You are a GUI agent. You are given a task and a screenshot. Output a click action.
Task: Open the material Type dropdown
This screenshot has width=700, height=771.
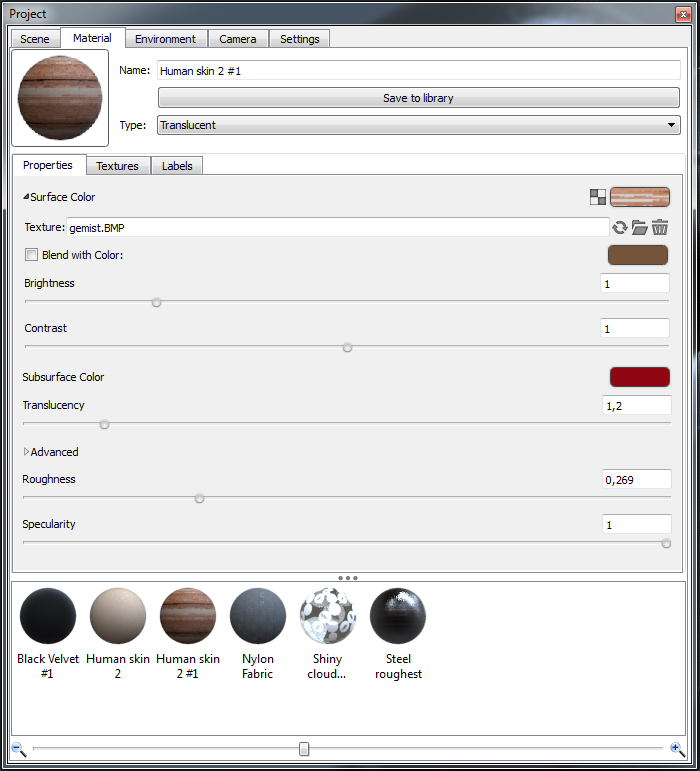click(x=418, y=125)
